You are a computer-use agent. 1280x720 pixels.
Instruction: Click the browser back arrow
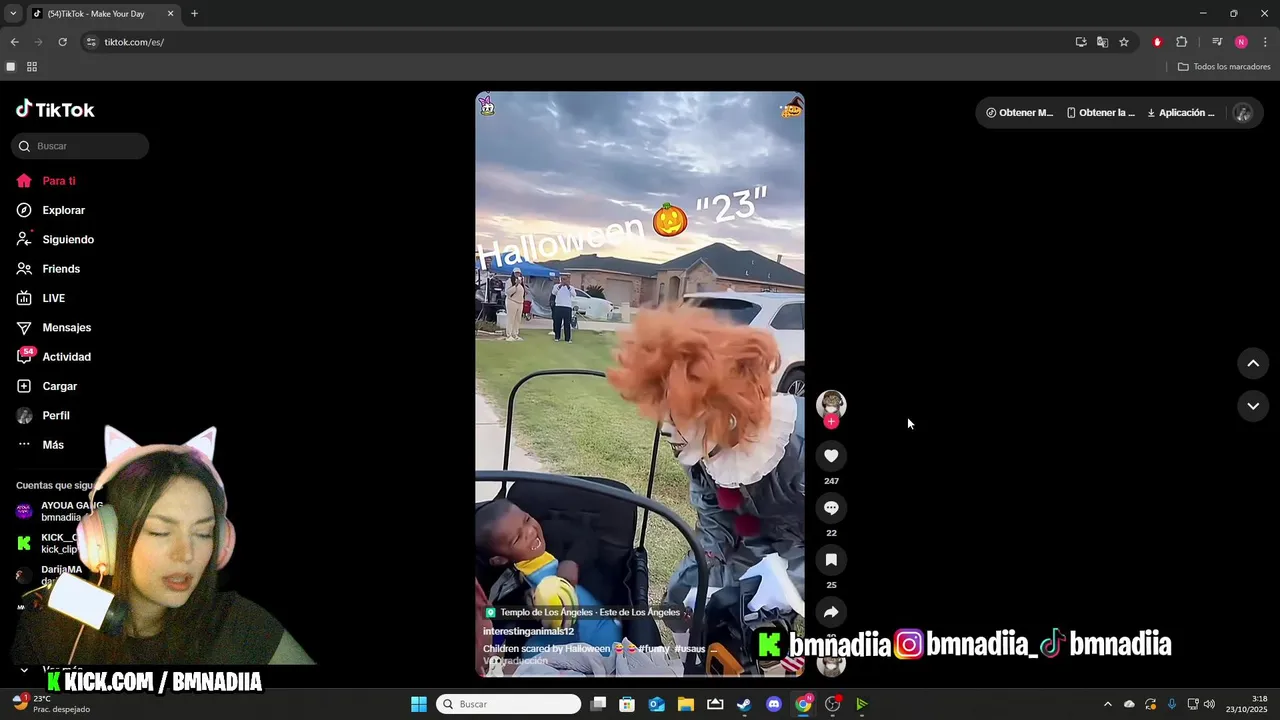14,42
